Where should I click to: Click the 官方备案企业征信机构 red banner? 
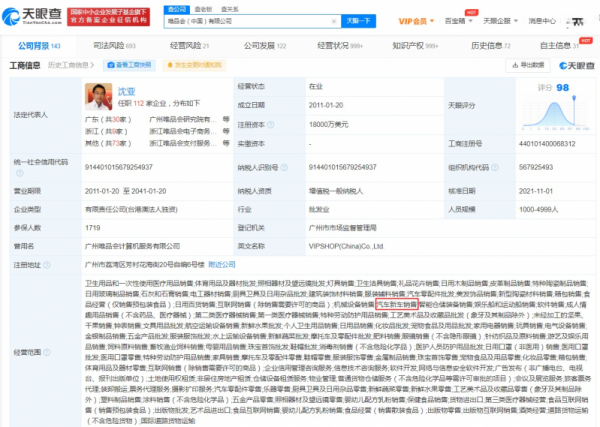108,16
